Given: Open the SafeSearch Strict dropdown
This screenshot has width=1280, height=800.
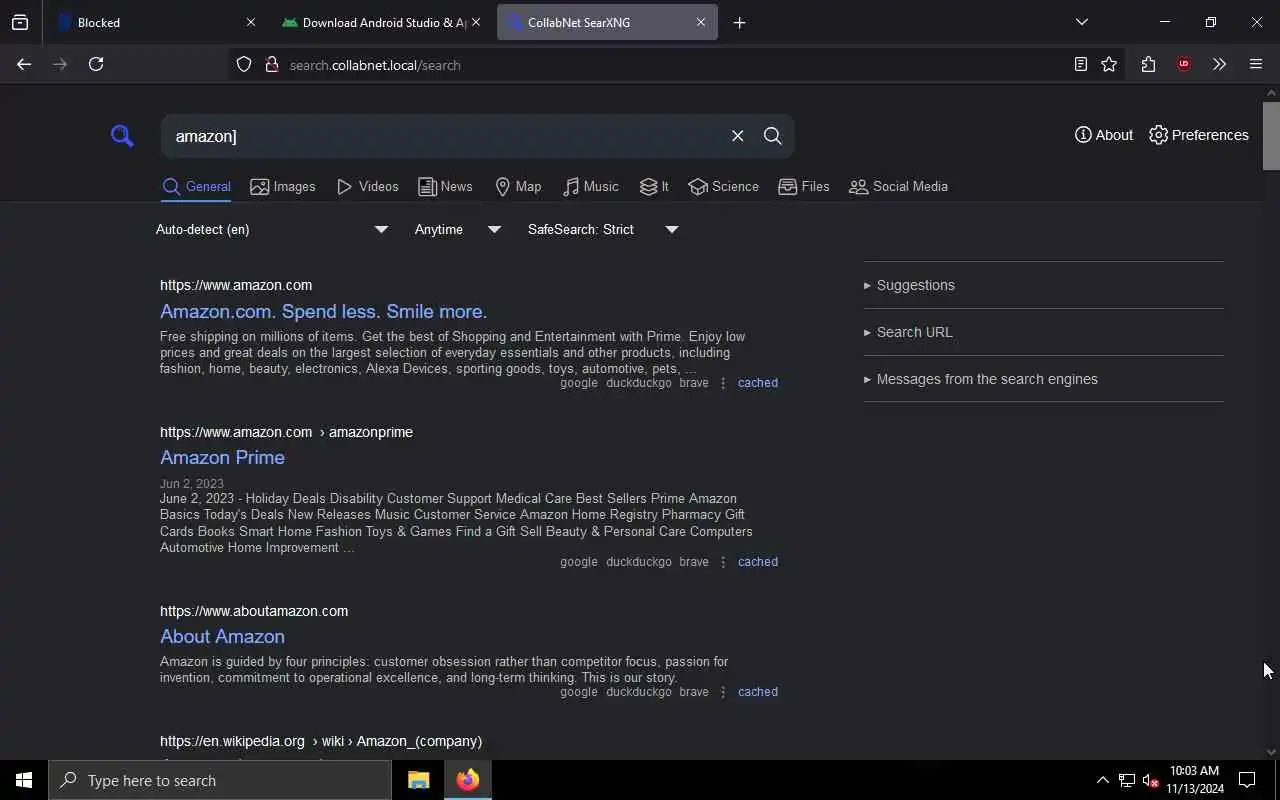Looking at the screenshot, I should [603, 230].
